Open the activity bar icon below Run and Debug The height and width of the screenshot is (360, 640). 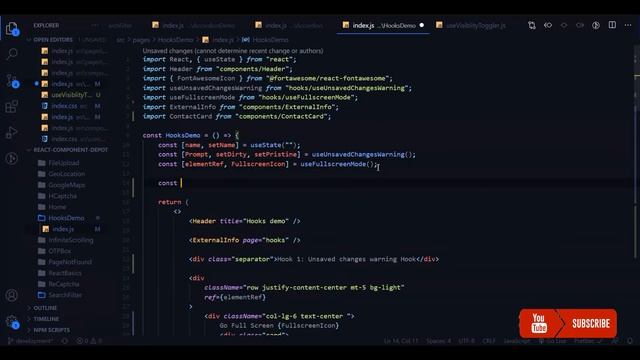coord(12,158)
